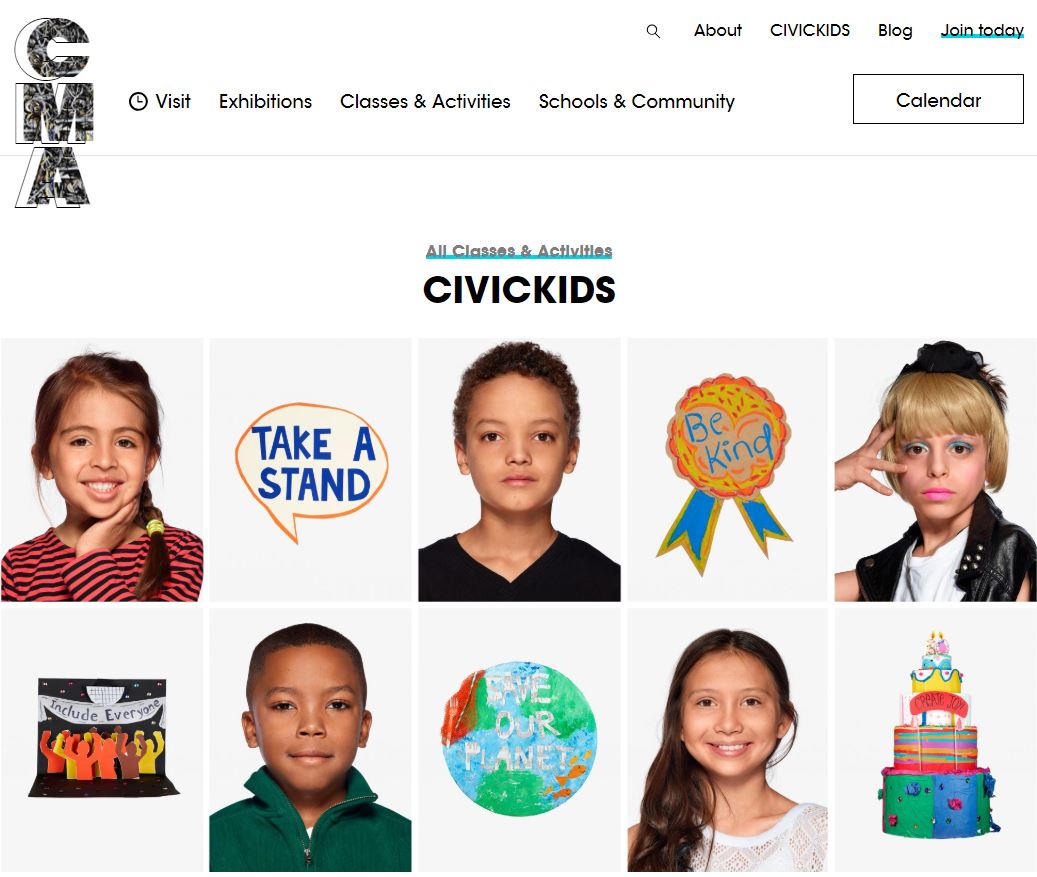Click the clock icon beside Visit
Viewport: 1037px width, 877px height.
138,101
